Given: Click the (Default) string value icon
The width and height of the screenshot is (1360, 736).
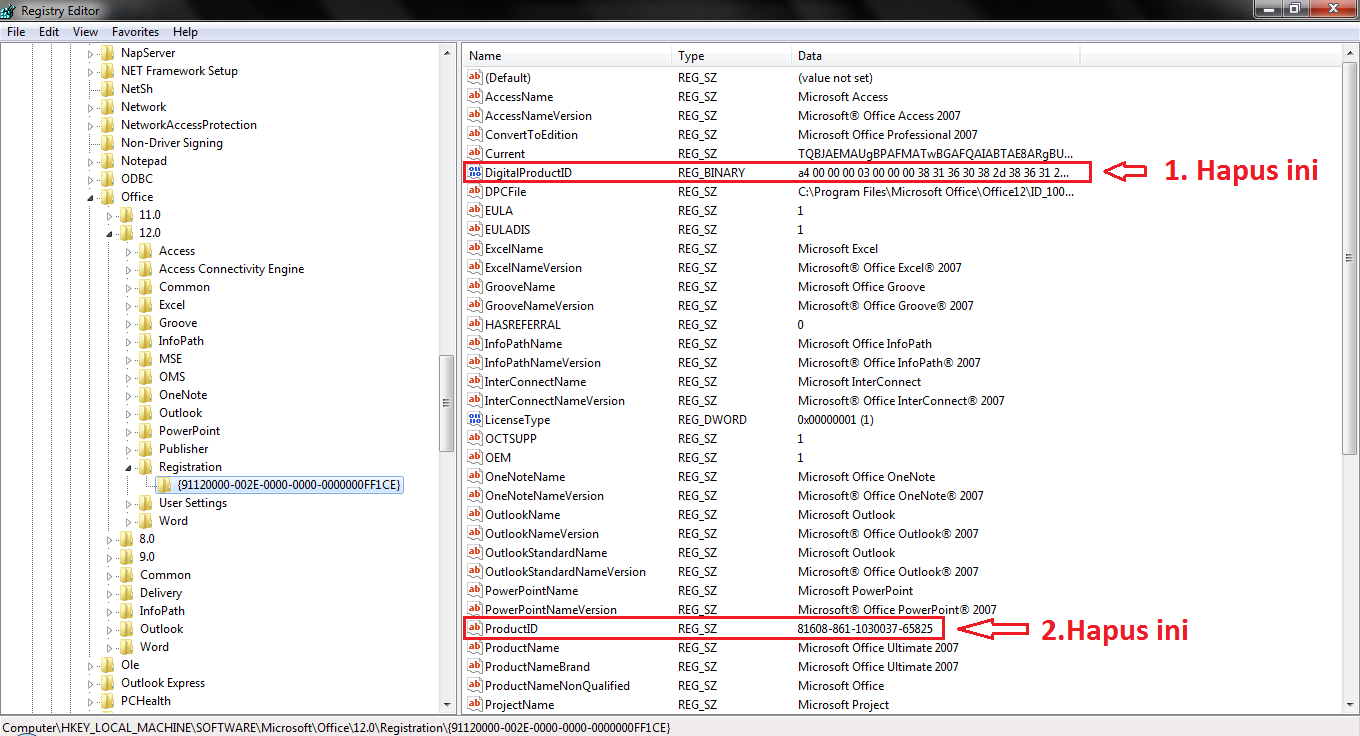Looking at the screenshot, I should 475,78.
